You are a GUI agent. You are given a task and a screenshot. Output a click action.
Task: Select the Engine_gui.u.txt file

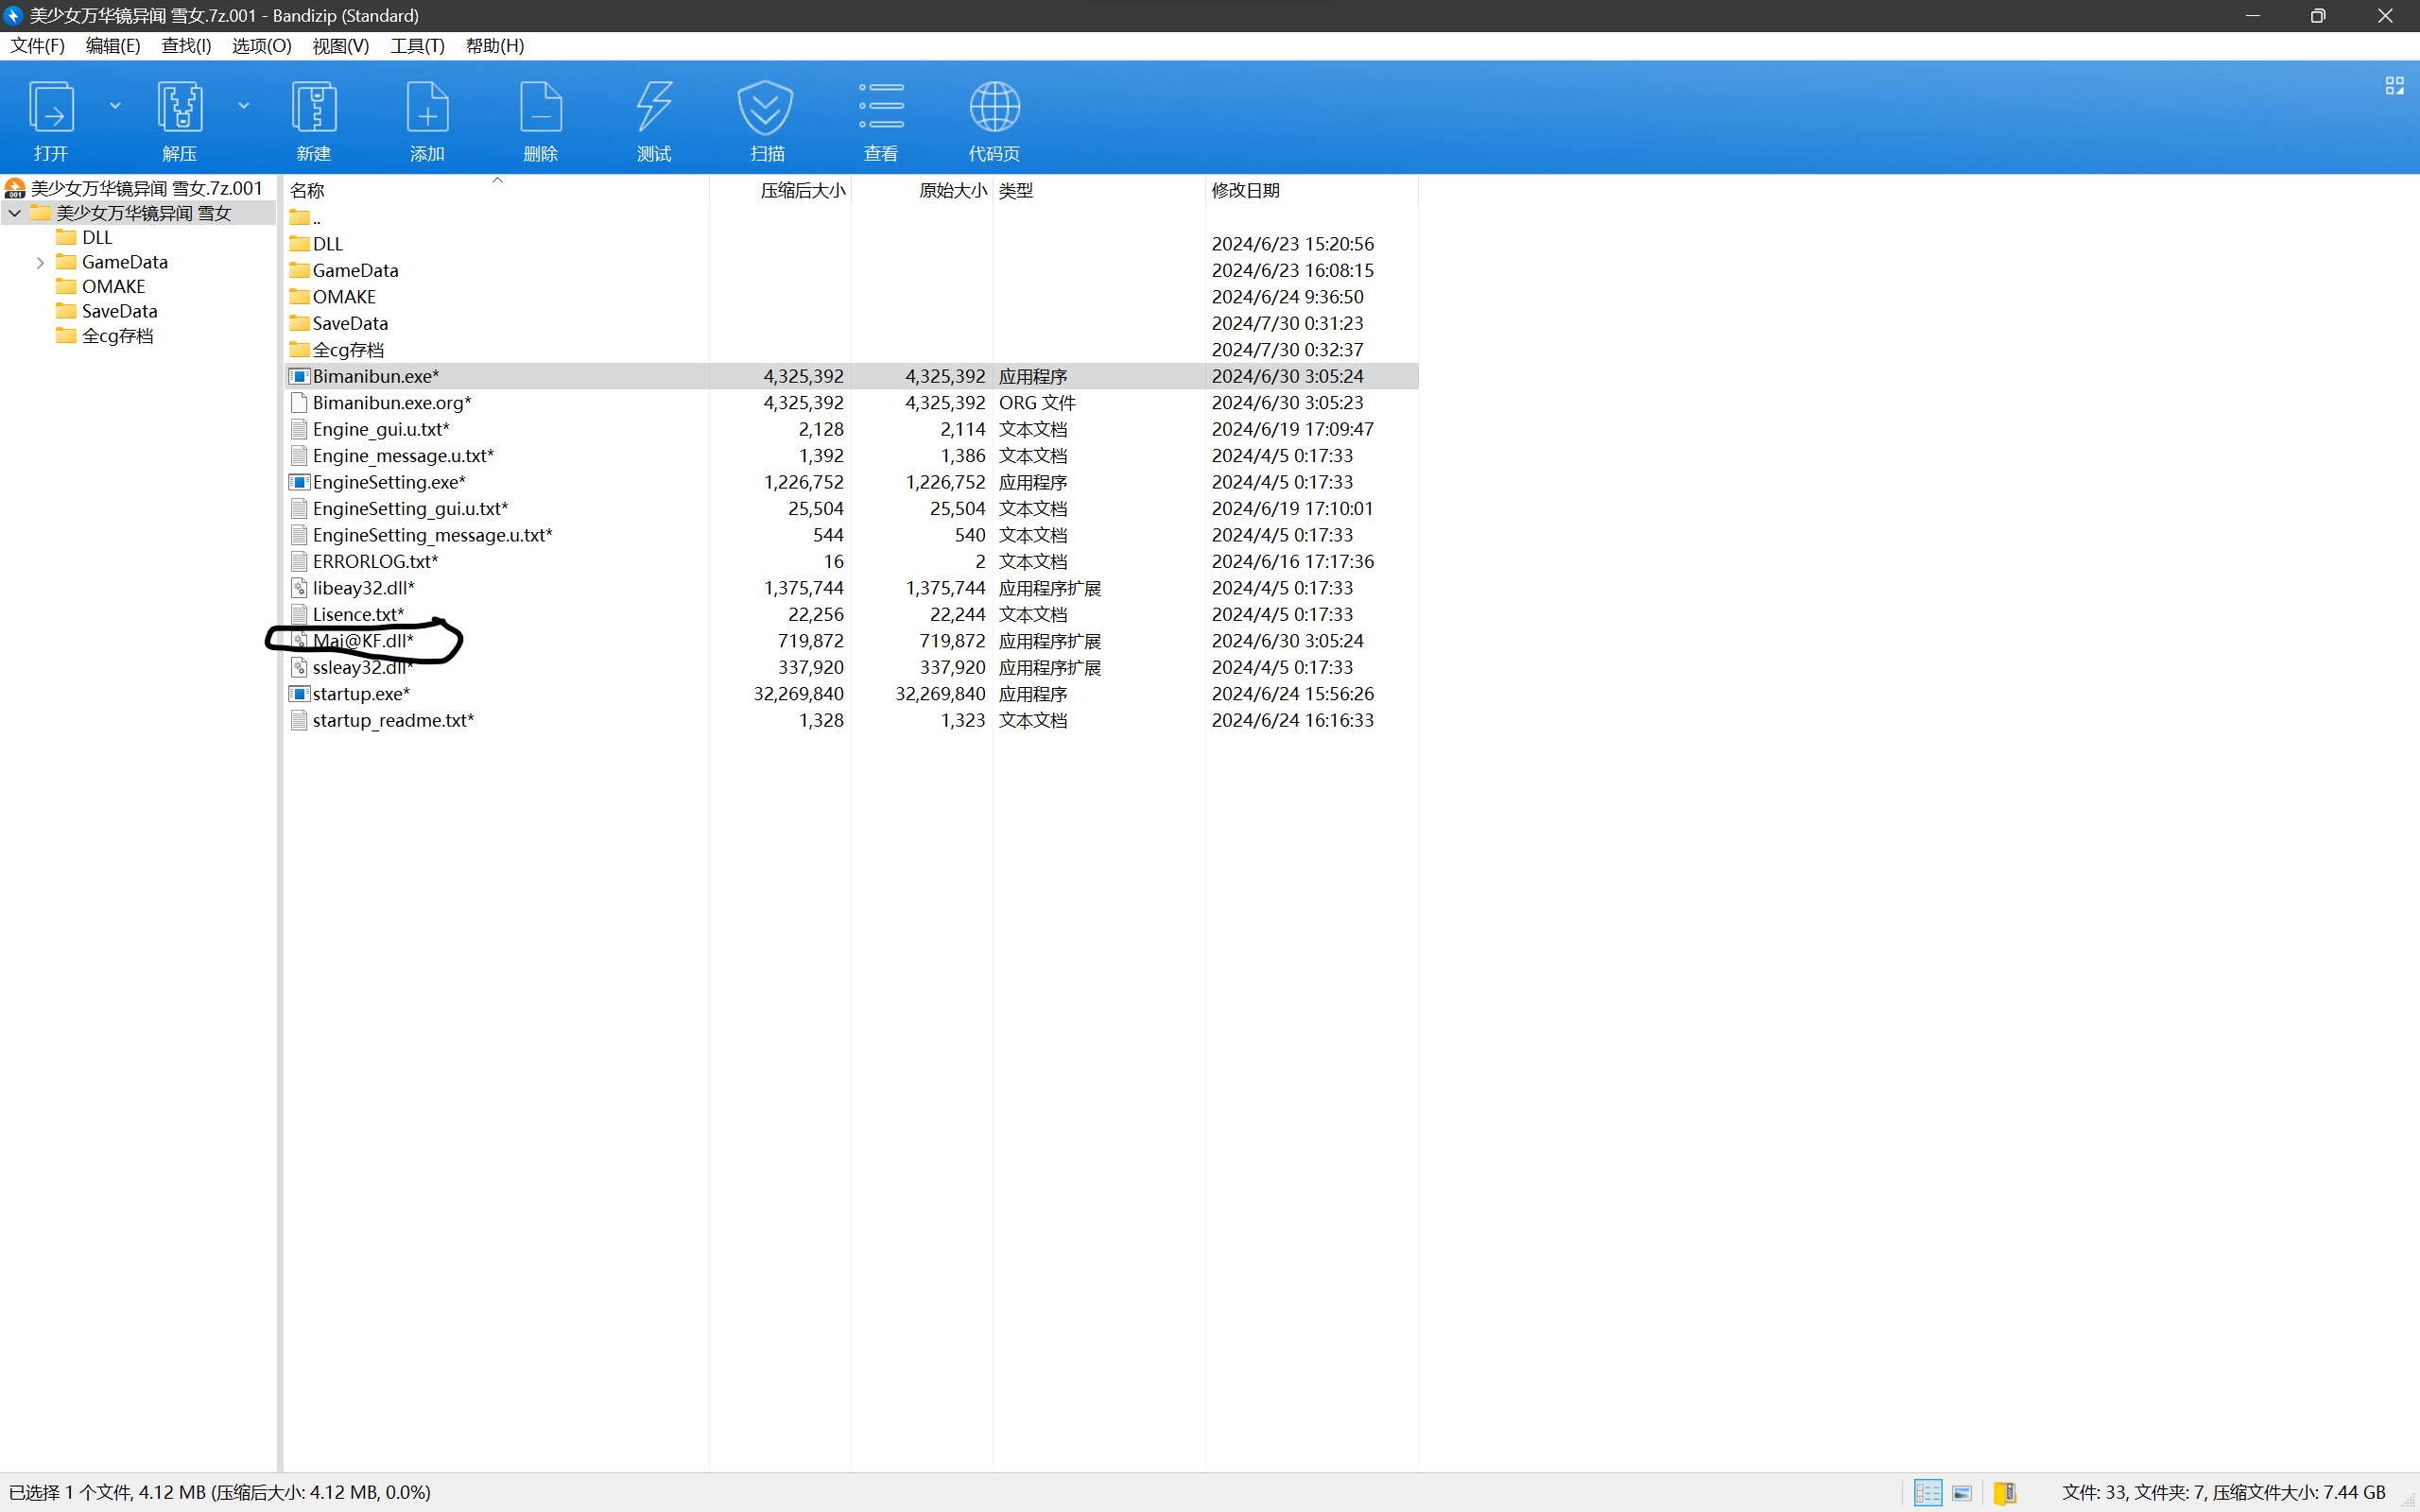tap(381, 429)
